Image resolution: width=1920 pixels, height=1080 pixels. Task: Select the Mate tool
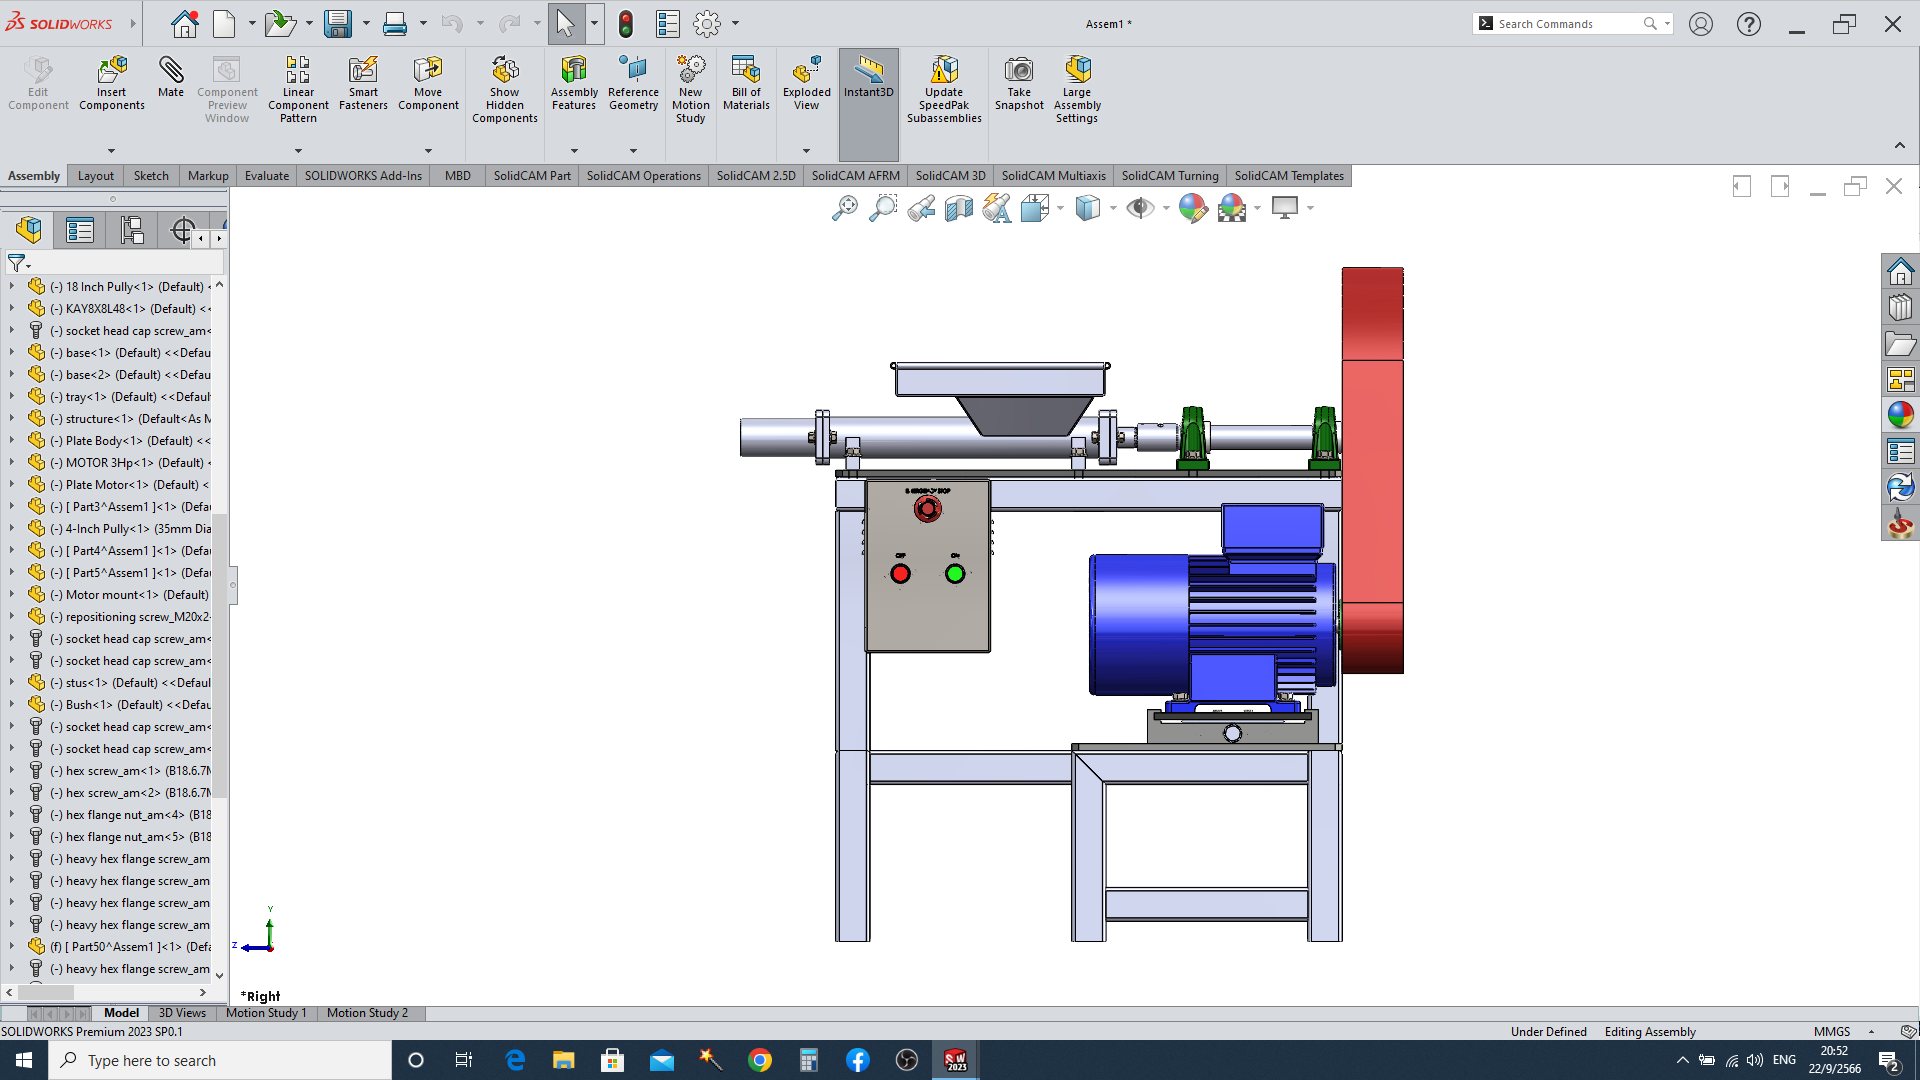tap(171, 77)
